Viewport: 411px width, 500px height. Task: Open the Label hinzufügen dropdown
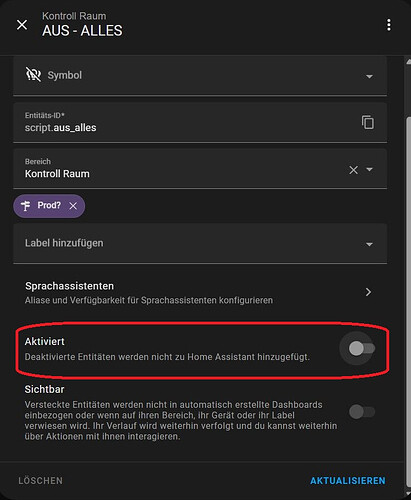200,243
